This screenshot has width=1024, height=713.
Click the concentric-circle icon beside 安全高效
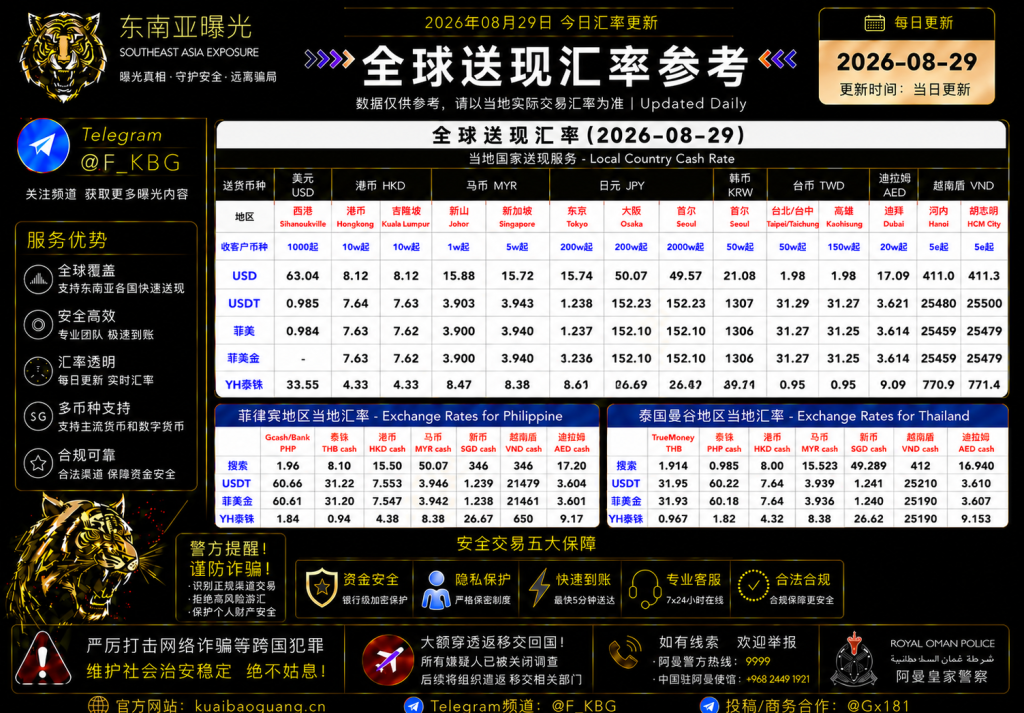(x=38, y=325)
